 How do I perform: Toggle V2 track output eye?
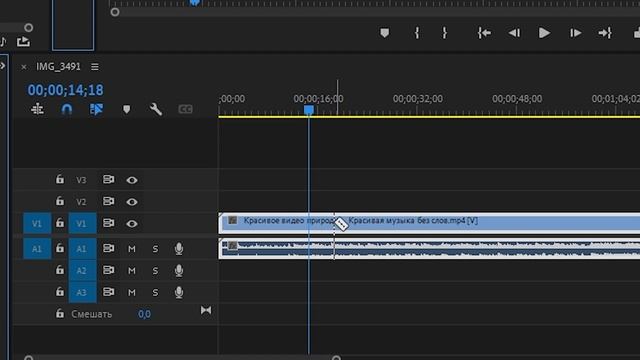131,202
